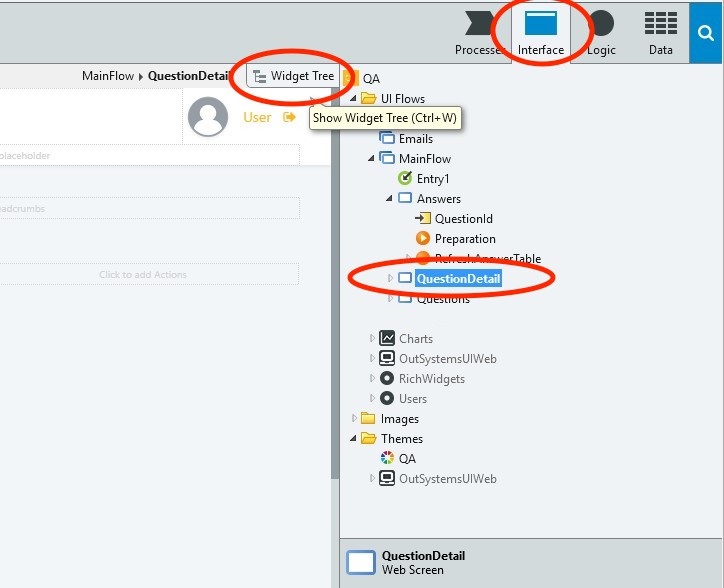Select the OutSystemsUIWeb icon under Themes
This screenshot has height=588, width=724.
387,478
